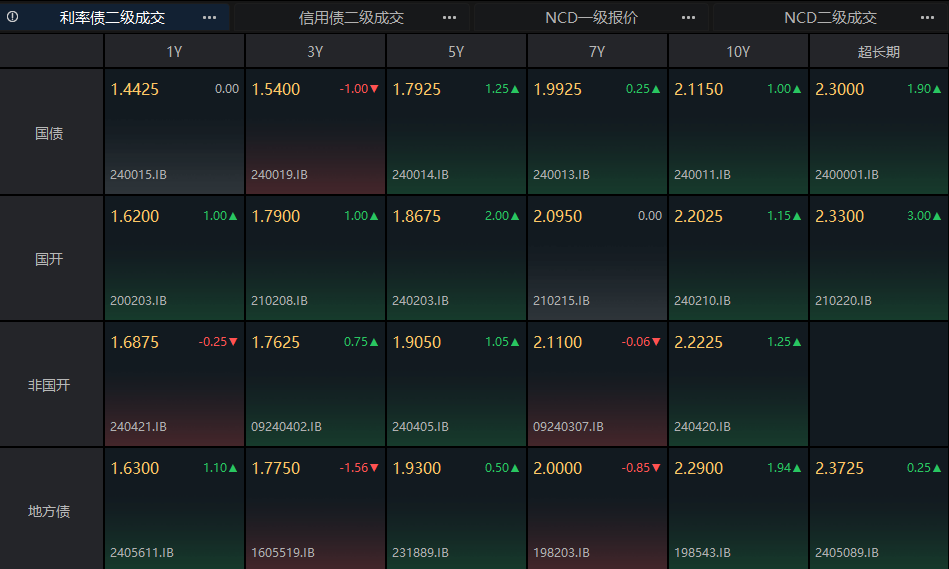Screen dimensions: 949x569
Task: Click bond code 2400001.IB
Action: pos(847,174)
